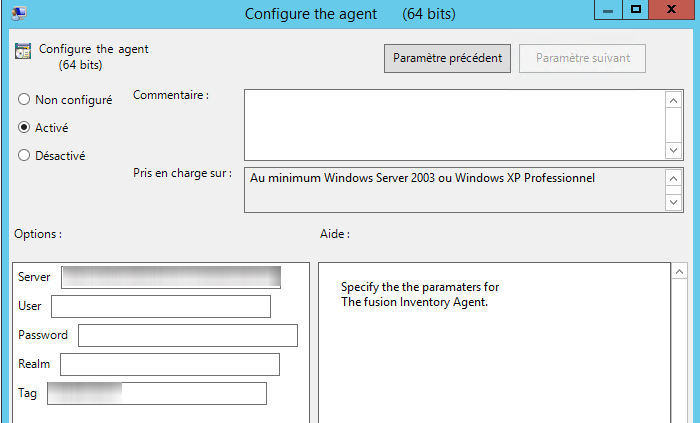Click the 'Options :' label
Screen dimensions: 700x423
(x=38, y=234)
